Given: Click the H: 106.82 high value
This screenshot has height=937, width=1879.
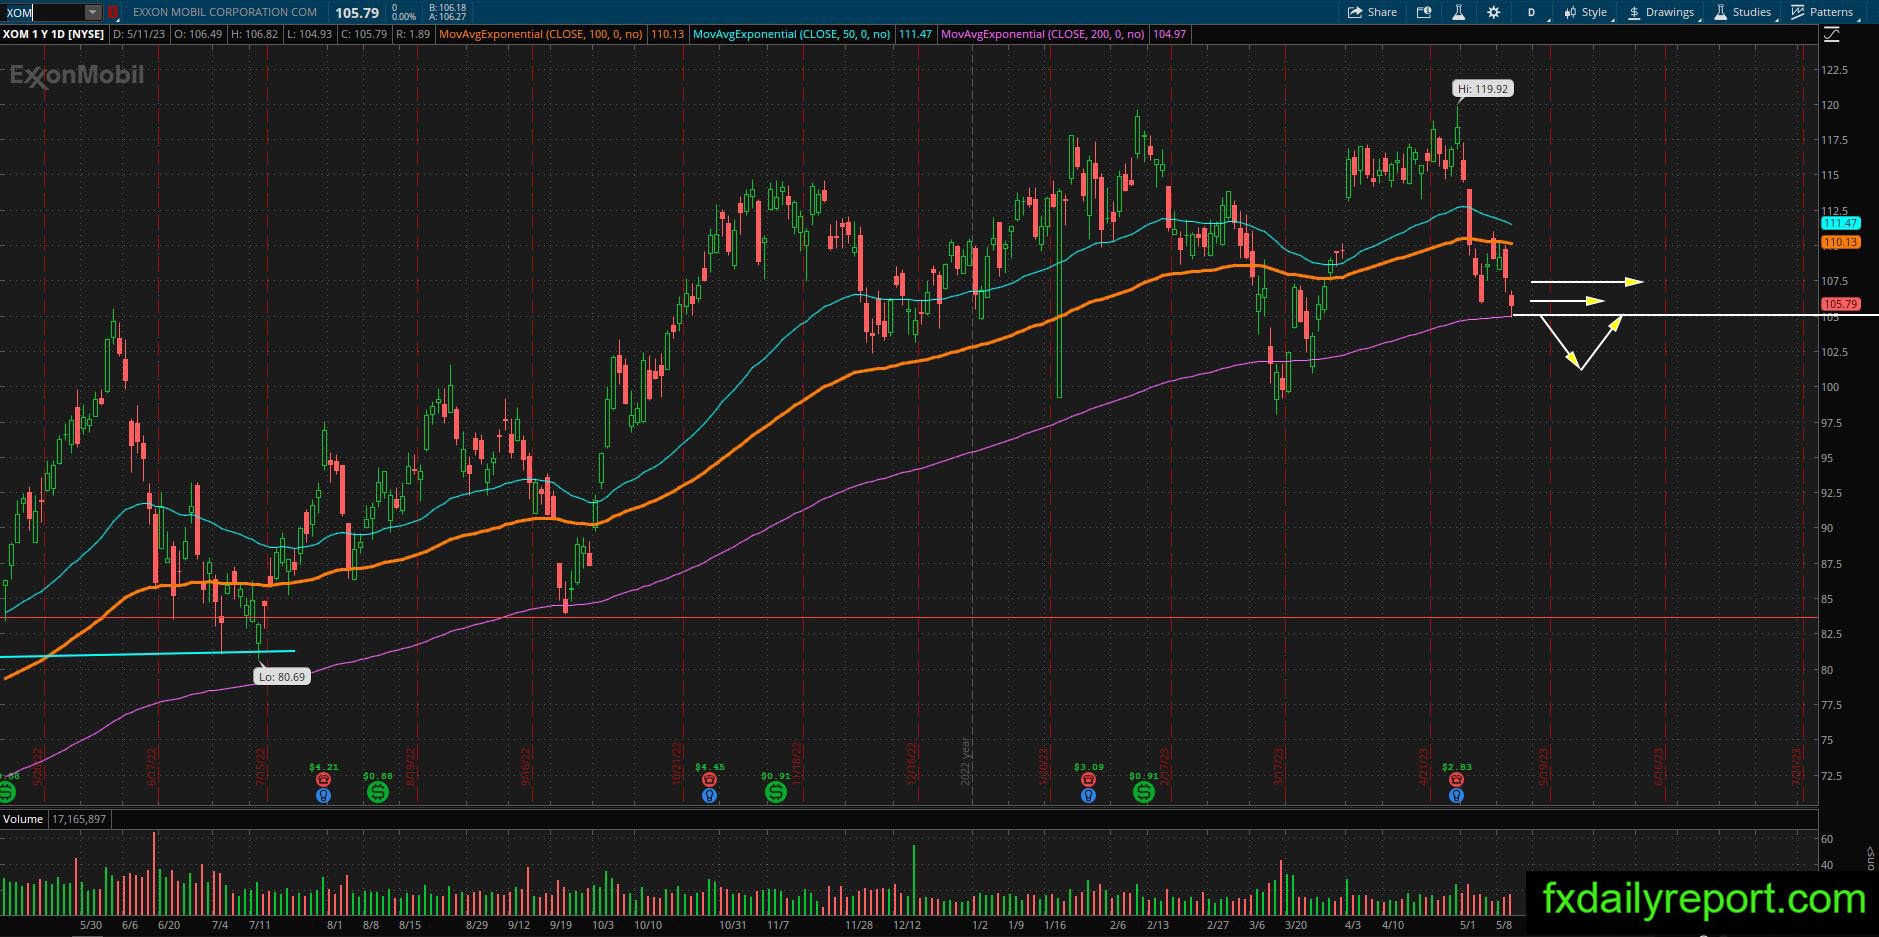Looking at the screenshot, I should [254, 34].
